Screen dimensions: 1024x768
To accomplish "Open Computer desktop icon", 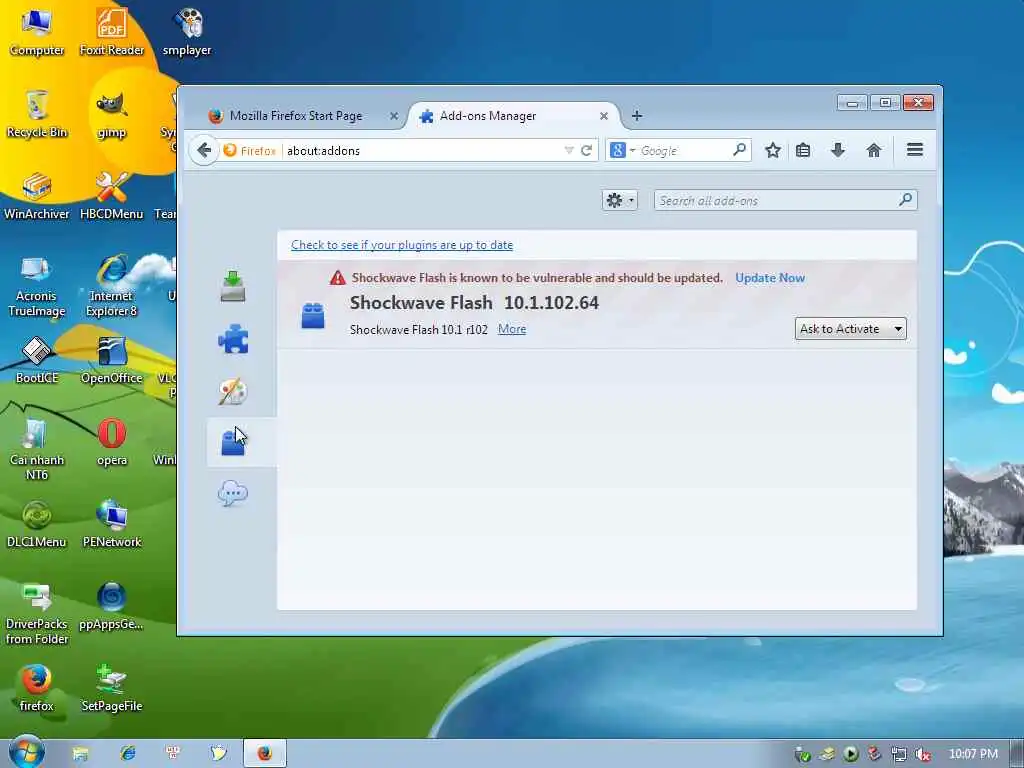I will click(x=37, y=31).
